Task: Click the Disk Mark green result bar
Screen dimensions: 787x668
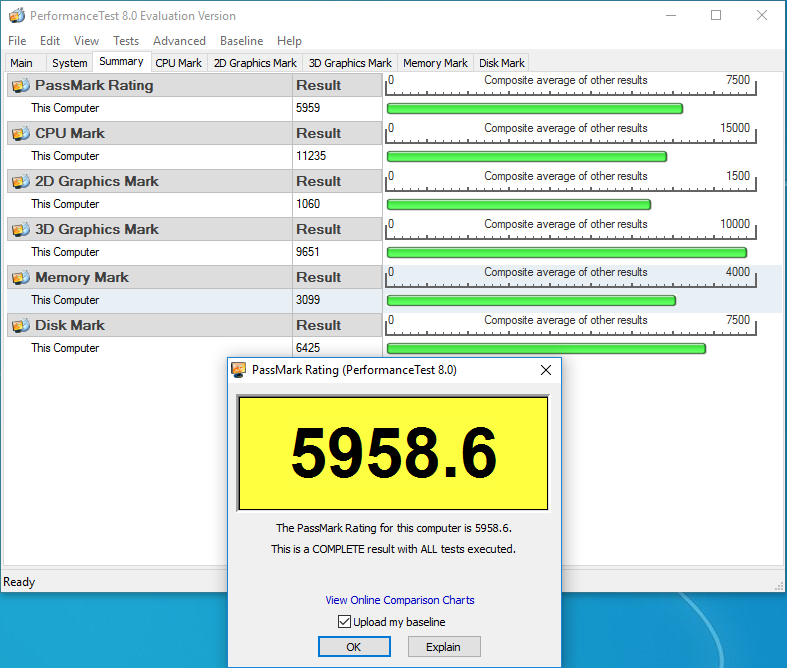Action: [x=546, y=348]
